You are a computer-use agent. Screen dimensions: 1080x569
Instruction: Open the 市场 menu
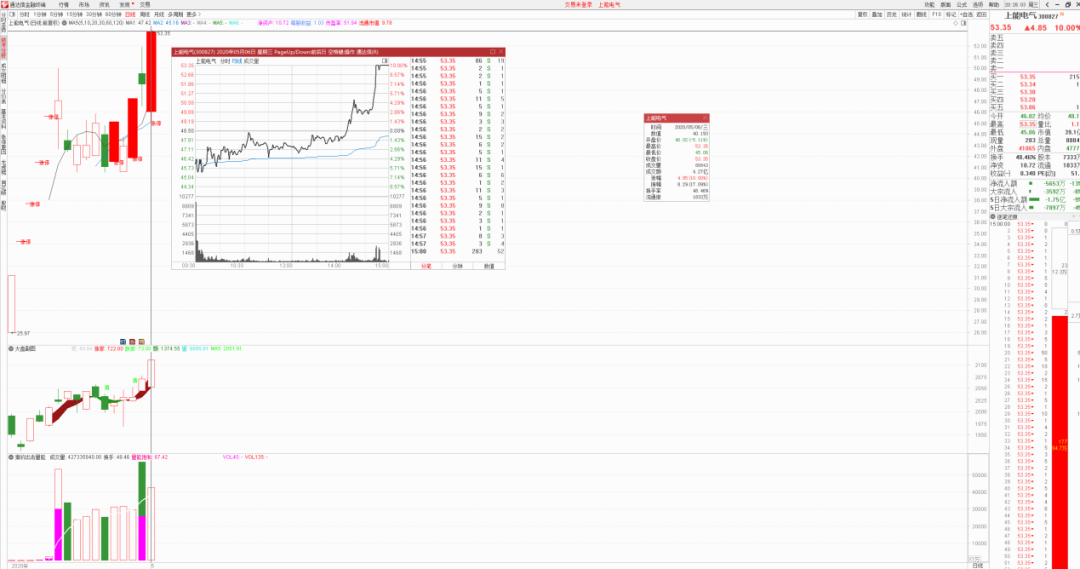click(84, 4)
